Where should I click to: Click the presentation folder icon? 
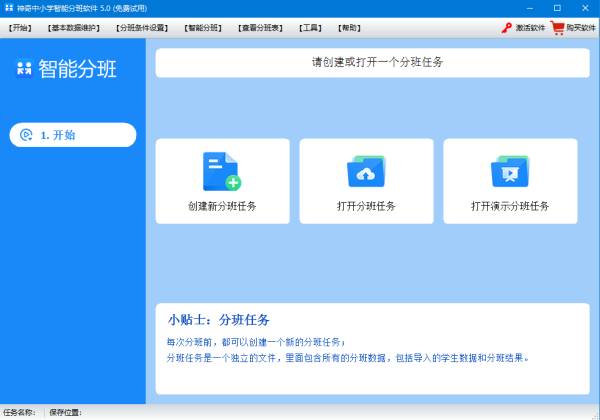(510, 171)
